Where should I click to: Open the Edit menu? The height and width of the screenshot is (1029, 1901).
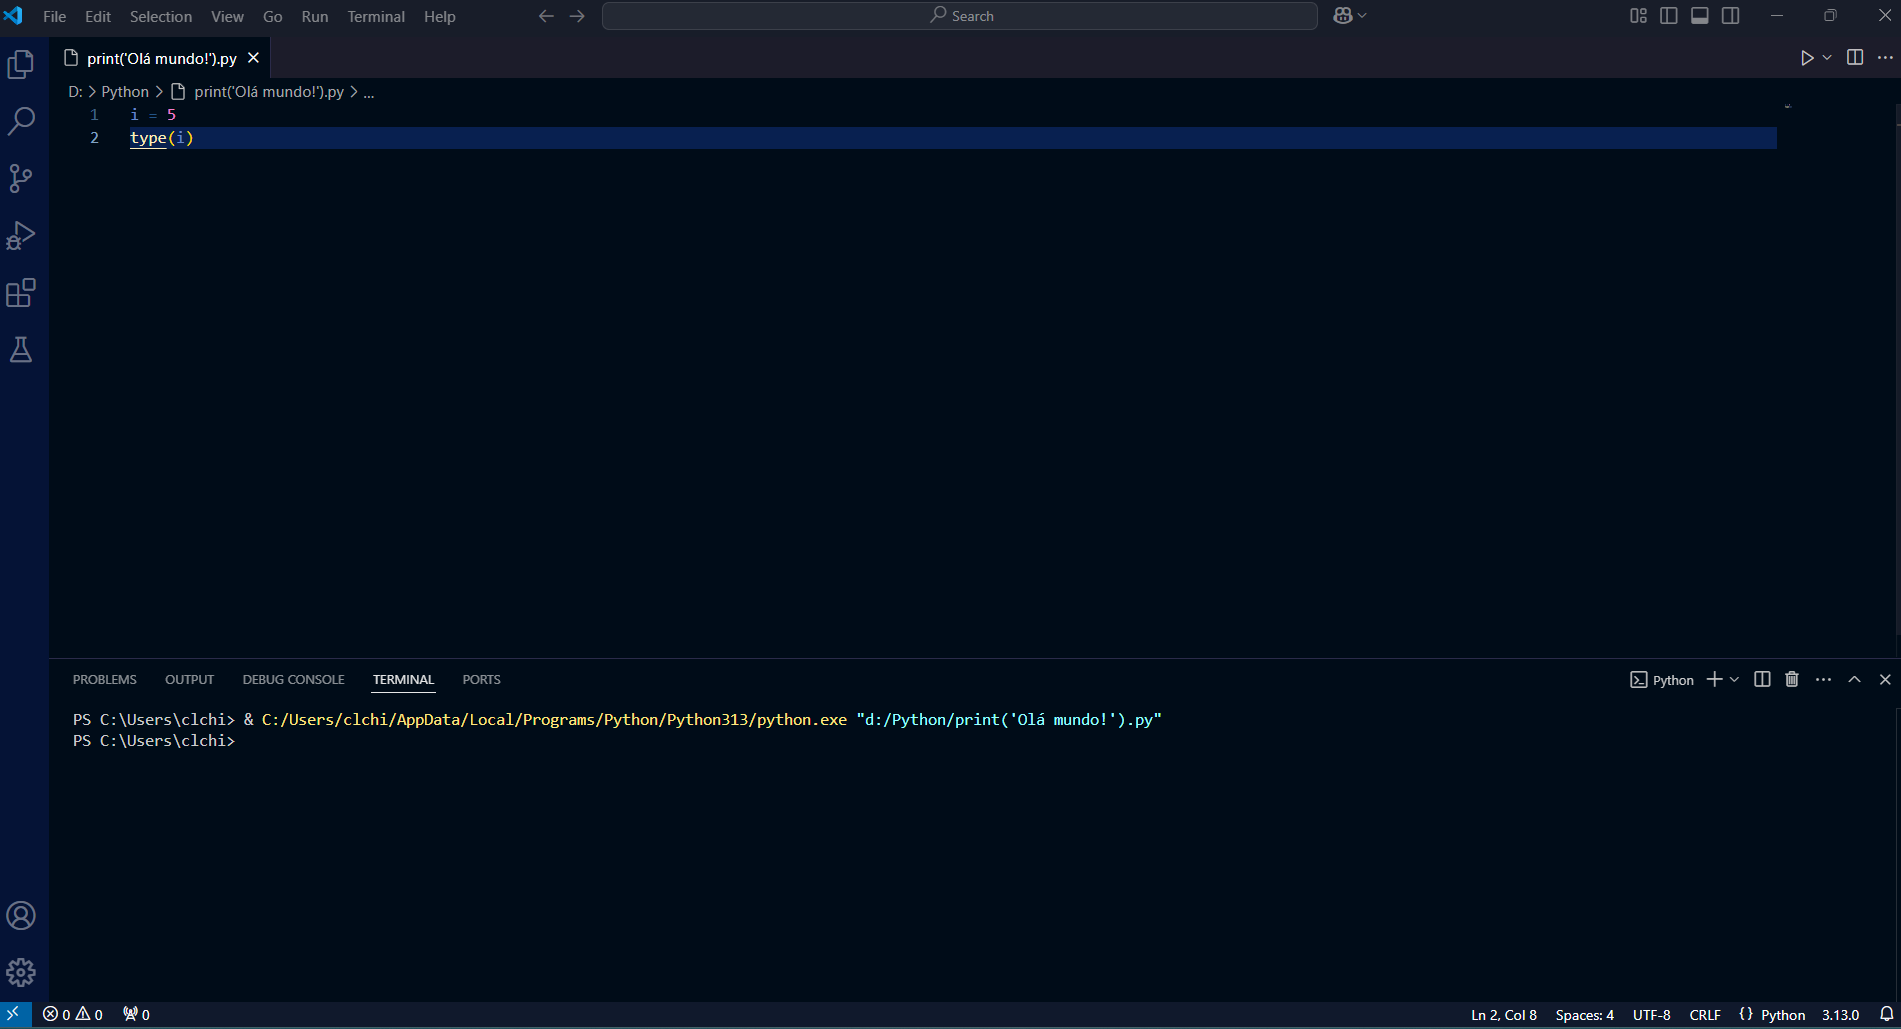click(98, 16)
